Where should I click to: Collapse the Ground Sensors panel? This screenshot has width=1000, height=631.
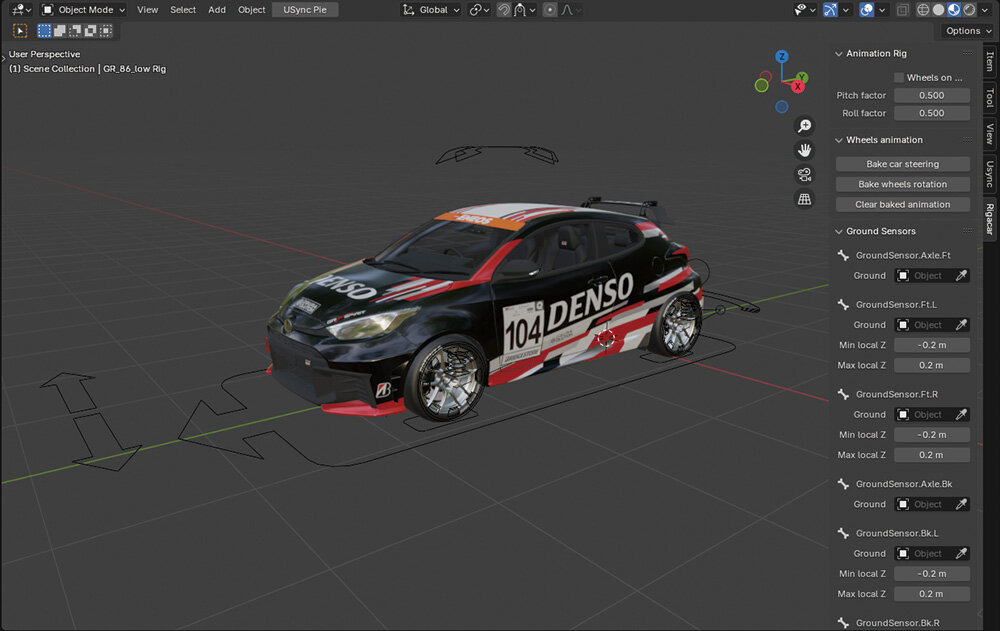click(x=838, y=231)
